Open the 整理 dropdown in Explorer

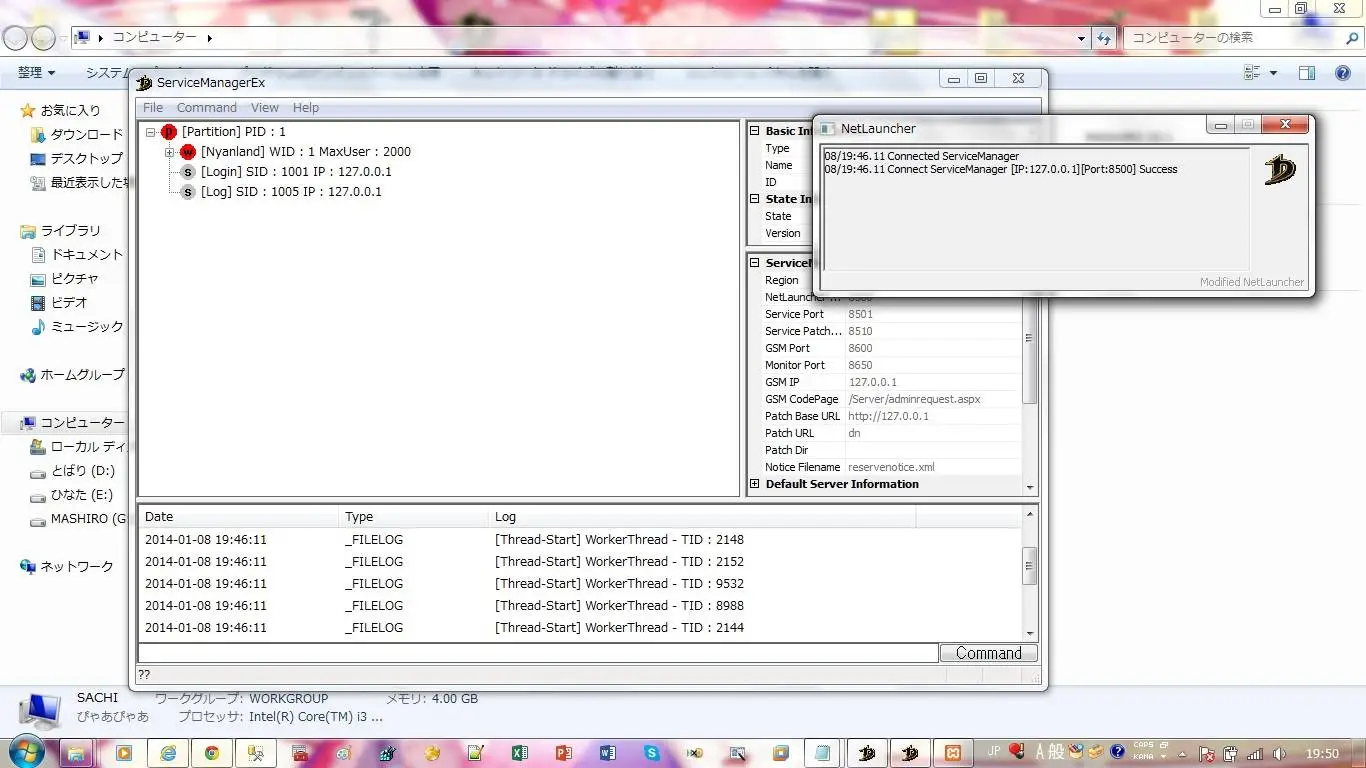pos(36,73)
